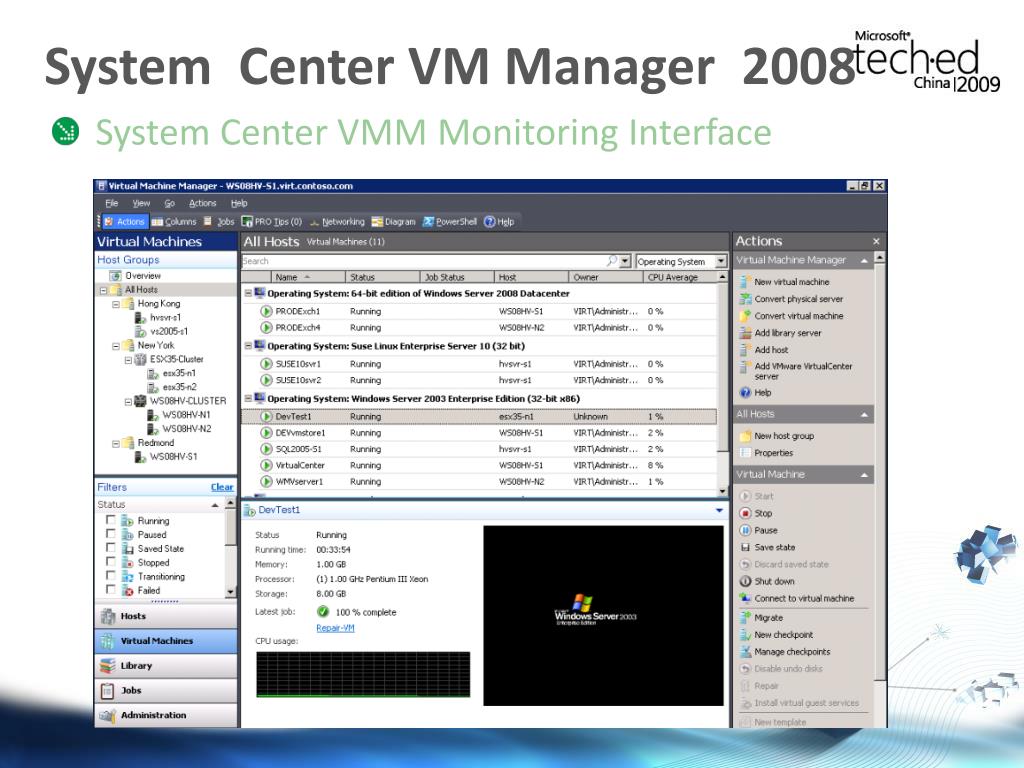Check the Saved State status filter
This screenshot has width=1024, height=768.
tap(110, 548)
